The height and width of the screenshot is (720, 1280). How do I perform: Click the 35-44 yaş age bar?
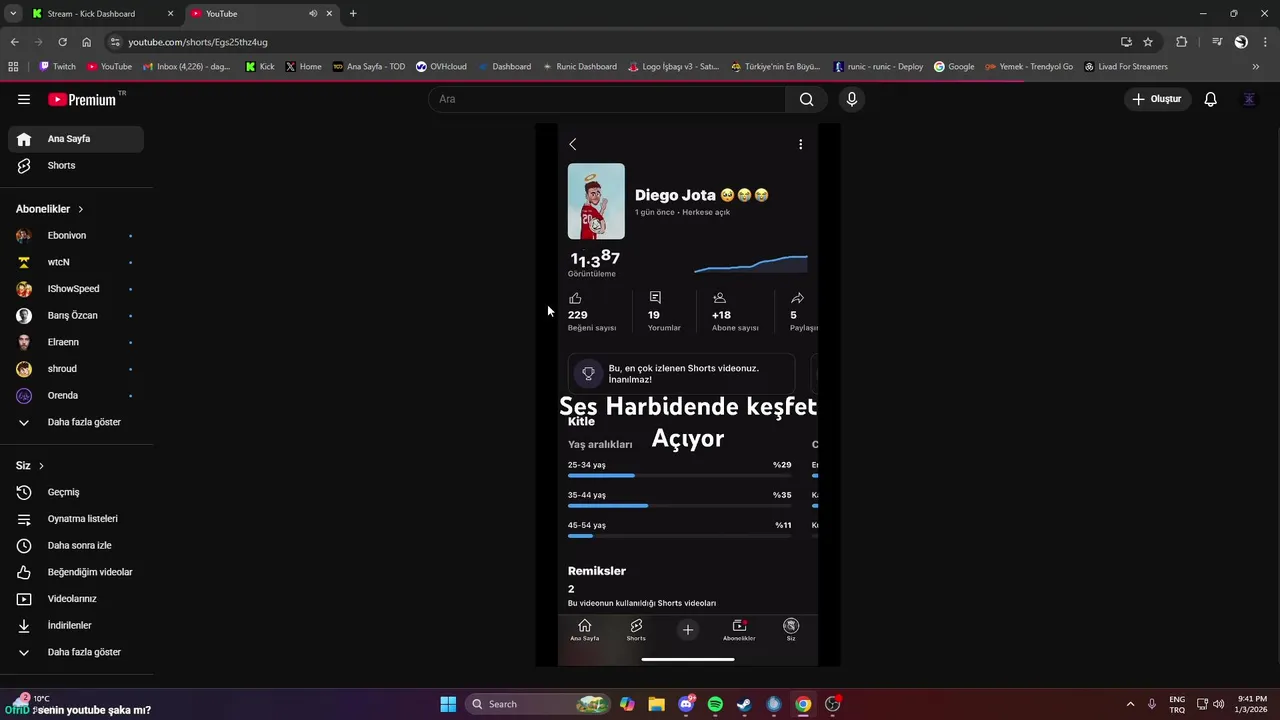click(679, 506)
